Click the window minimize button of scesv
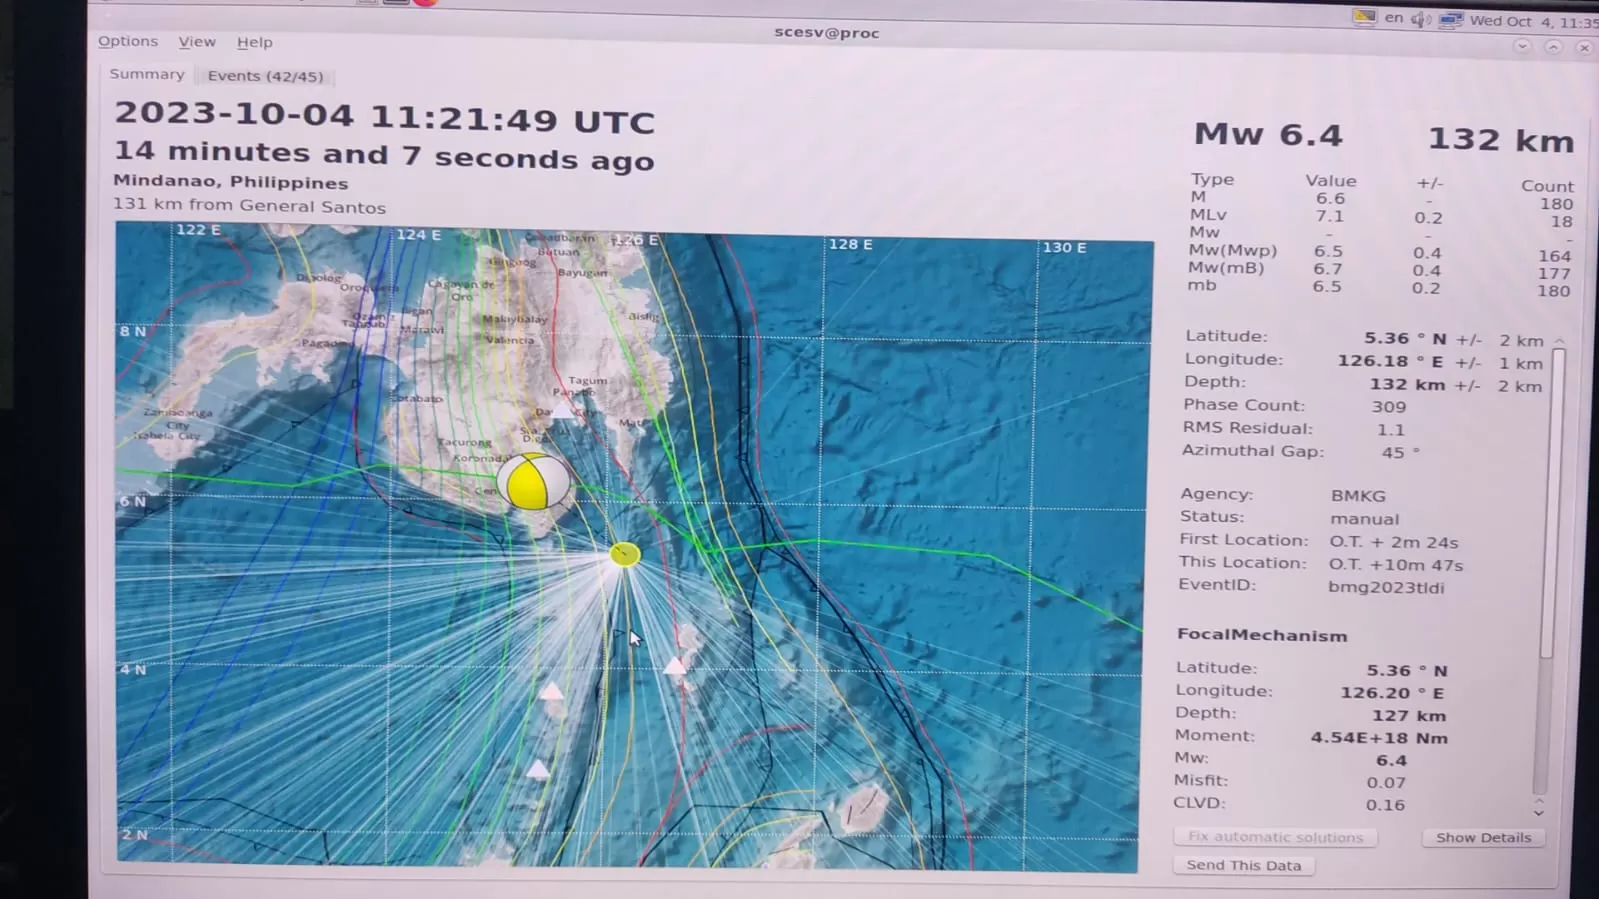The width and height of the screenshot is (1599, 899). 1522,46
